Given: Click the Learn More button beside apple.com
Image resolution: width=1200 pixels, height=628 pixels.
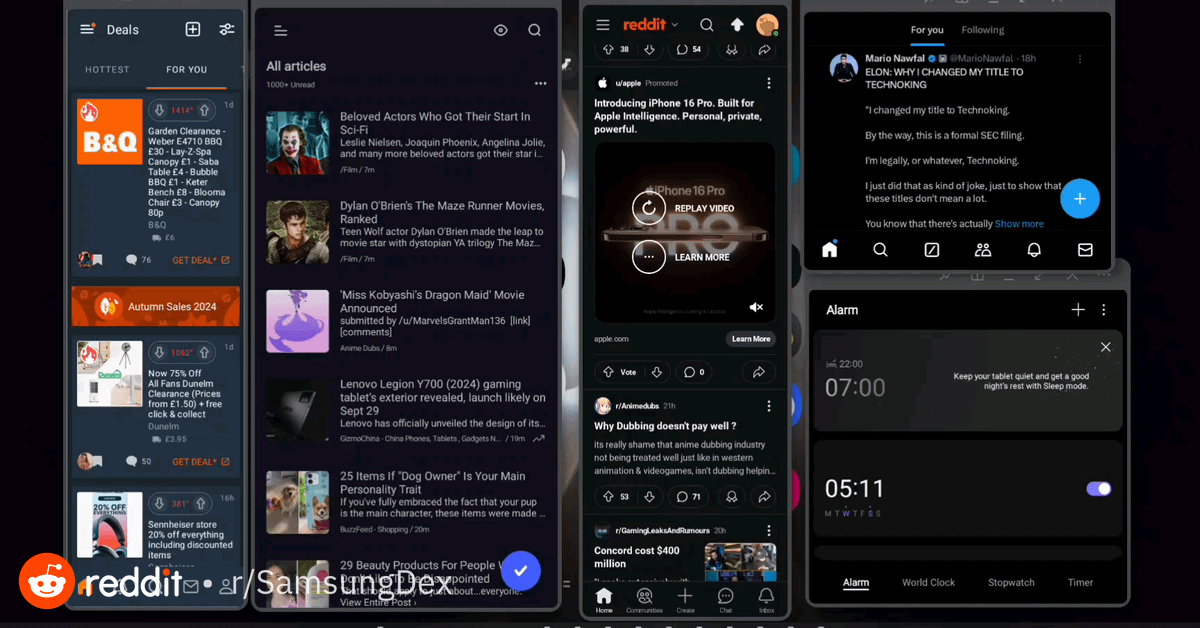Looking at the screenshot, I should (751, 339).
